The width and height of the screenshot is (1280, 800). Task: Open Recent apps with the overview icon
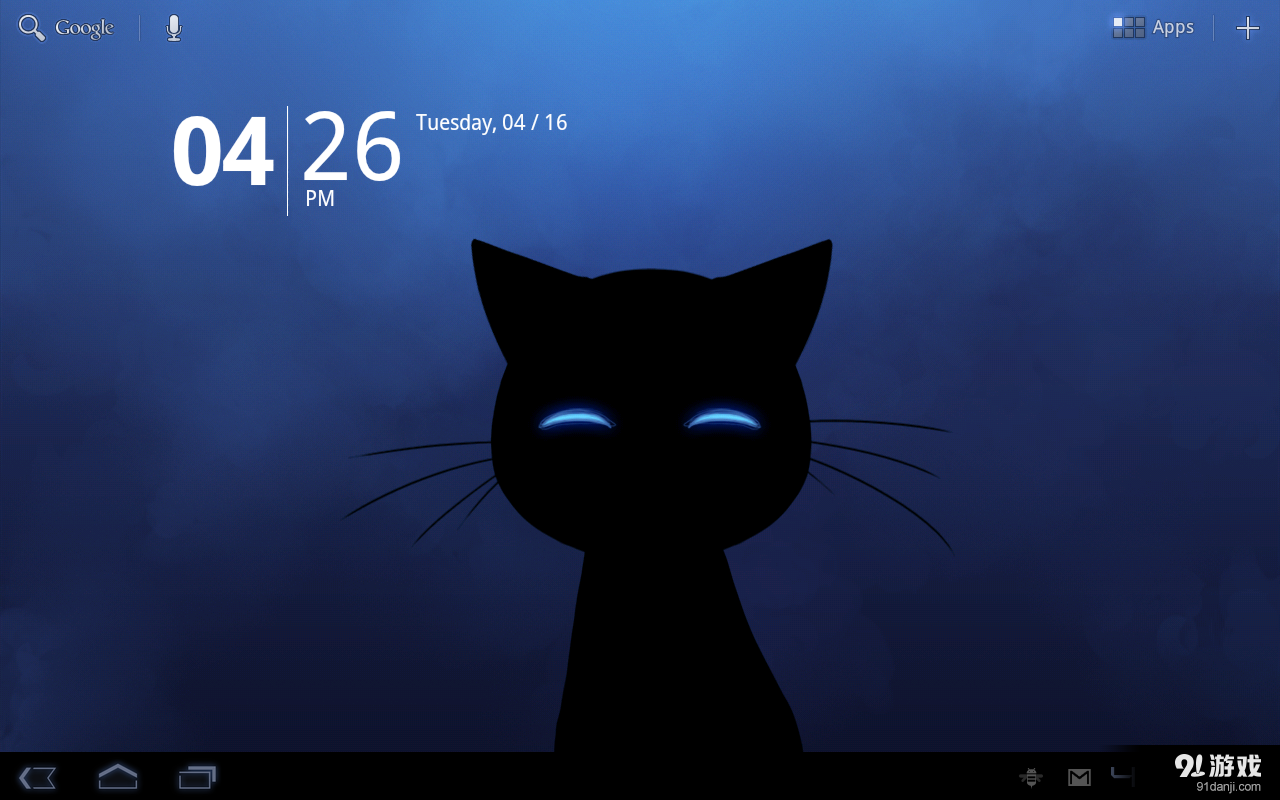(197, 777)
